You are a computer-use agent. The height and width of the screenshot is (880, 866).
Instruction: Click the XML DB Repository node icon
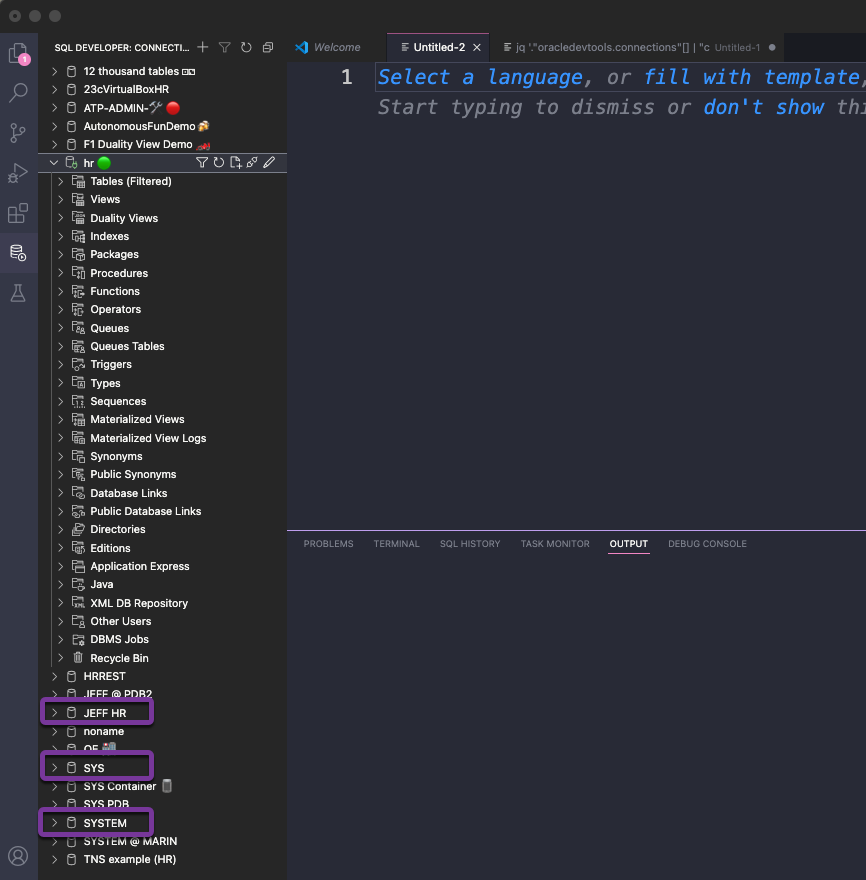[79, 603]
